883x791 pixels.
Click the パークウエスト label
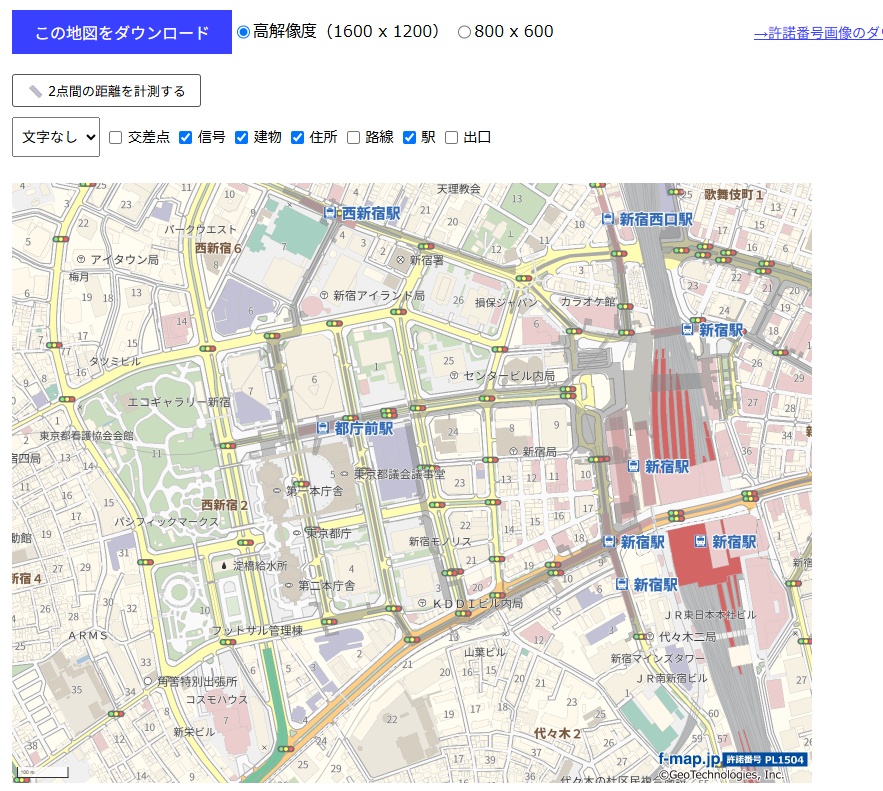coord(200,229)
